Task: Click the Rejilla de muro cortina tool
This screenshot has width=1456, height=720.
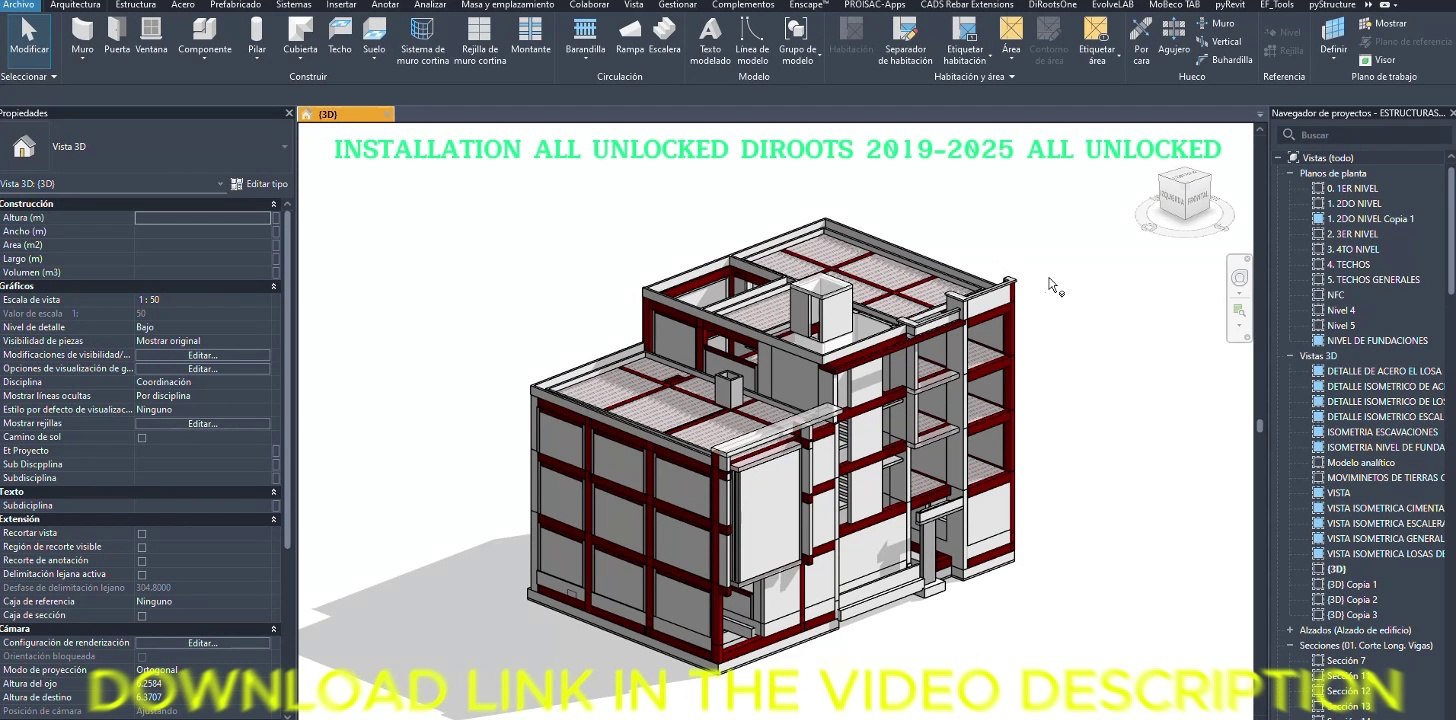Action: click(x=479, y=42)
